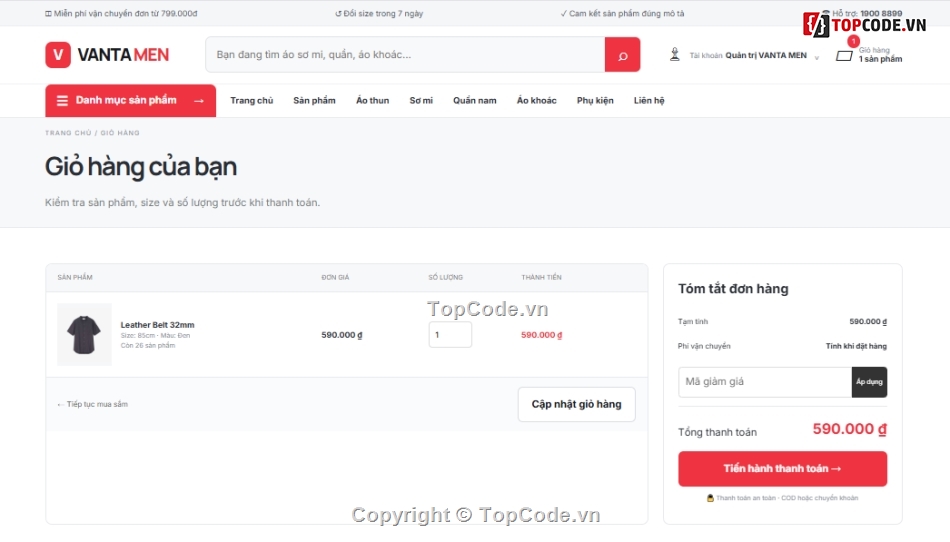Focus the product search input field
The image size is (950, 542).
(405, 55)
